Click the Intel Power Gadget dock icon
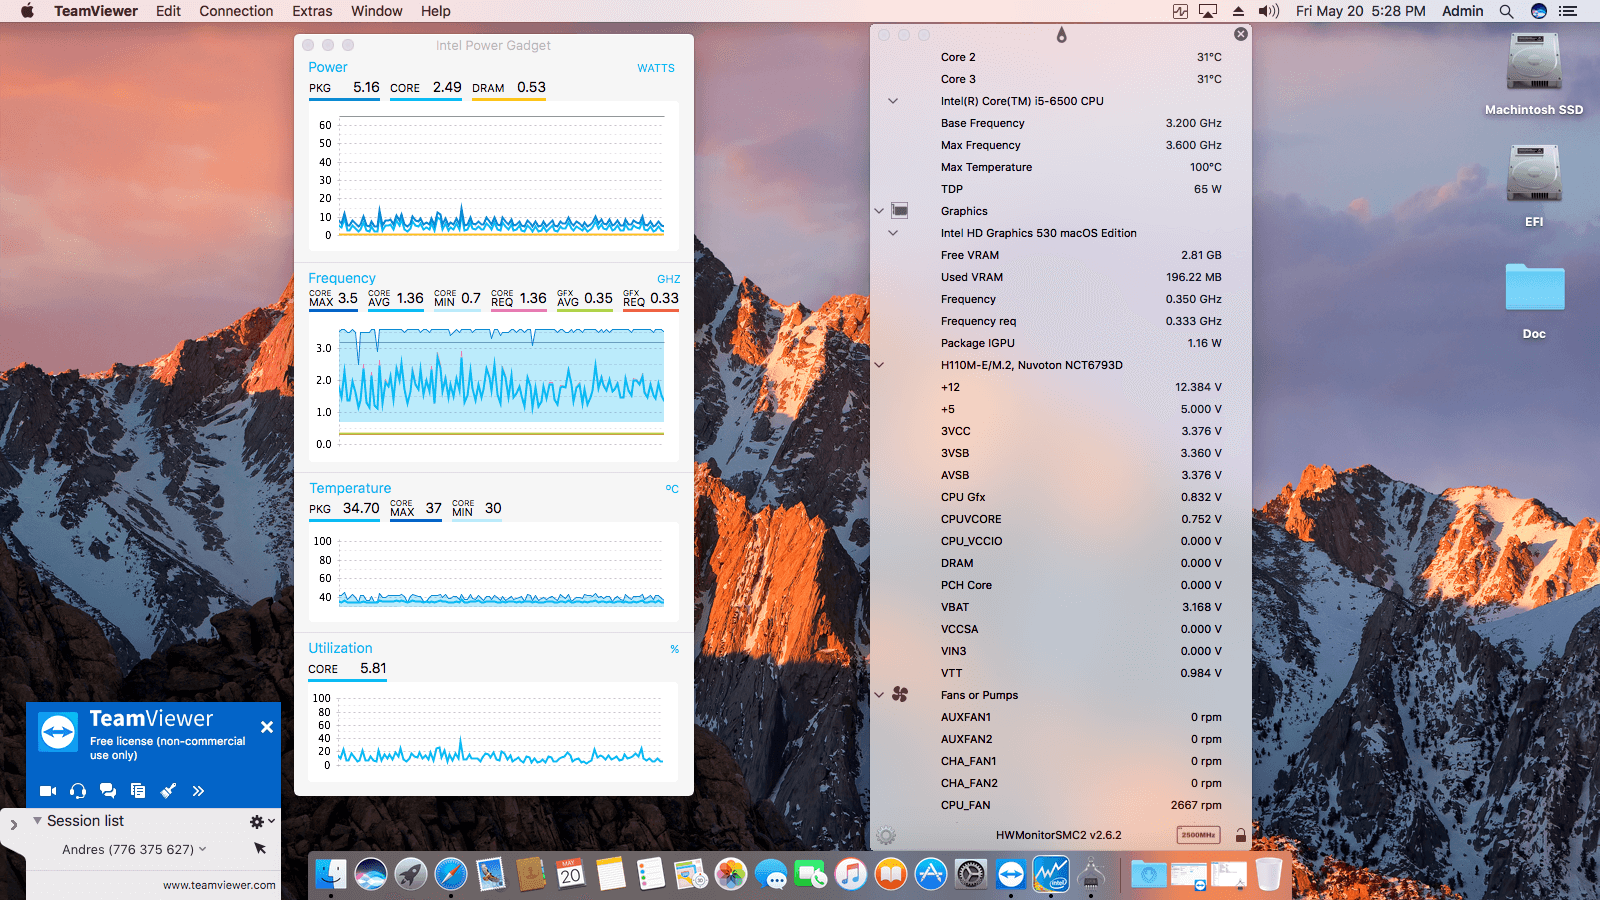1600x900 pixels. pos(1050,875)
